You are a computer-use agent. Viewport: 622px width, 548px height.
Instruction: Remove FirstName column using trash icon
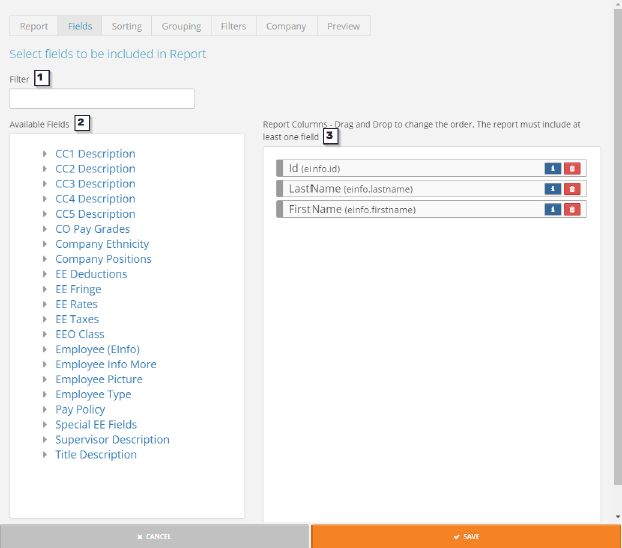point(571,209)
